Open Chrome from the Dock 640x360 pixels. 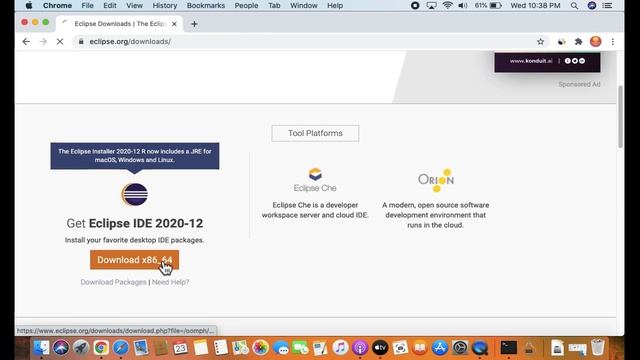pyautogui.click(x=101, y=348)
